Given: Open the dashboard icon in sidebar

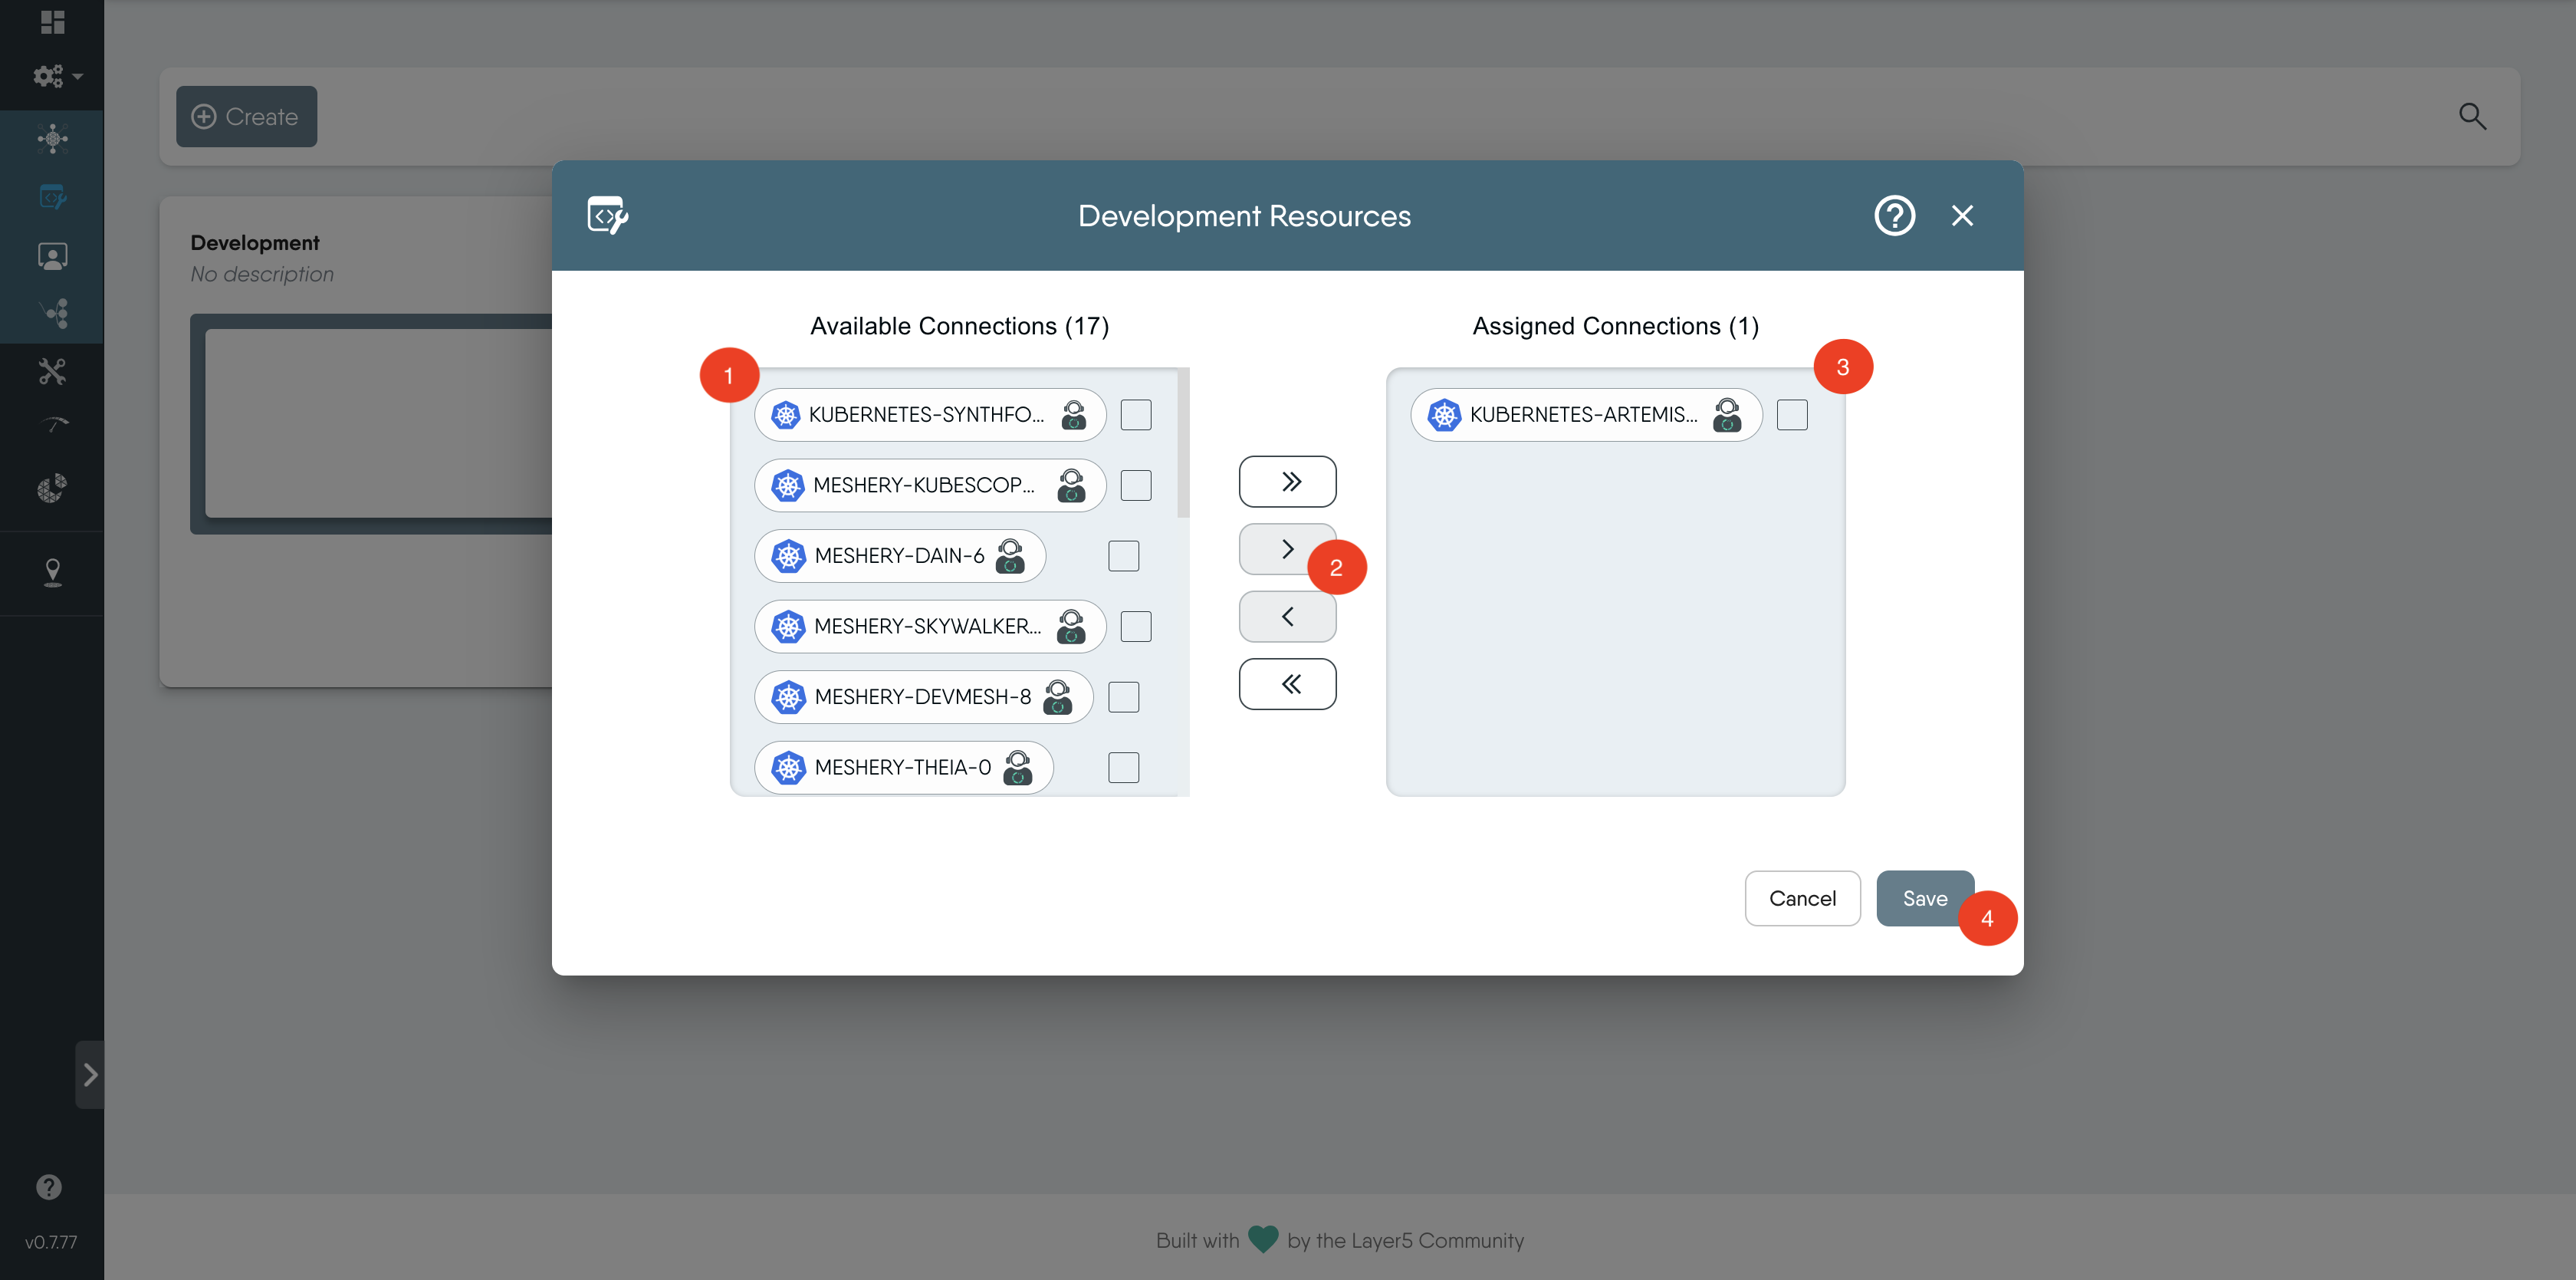Looking at the screenshot, I should [52, 22].
